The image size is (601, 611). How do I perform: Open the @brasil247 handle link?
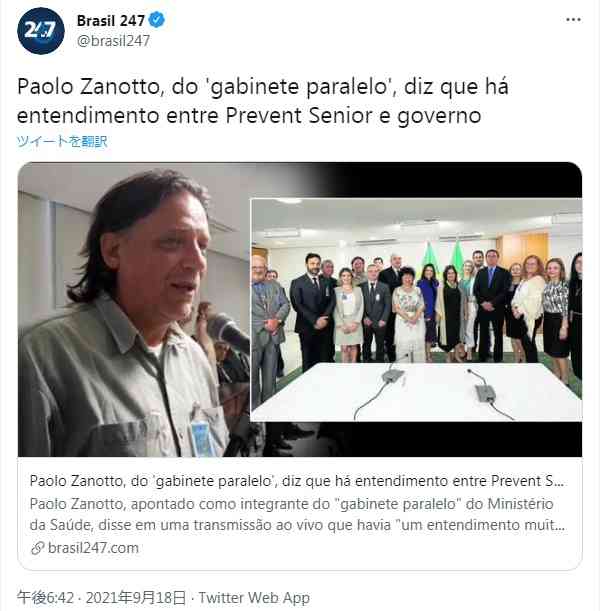pos(113,41)
